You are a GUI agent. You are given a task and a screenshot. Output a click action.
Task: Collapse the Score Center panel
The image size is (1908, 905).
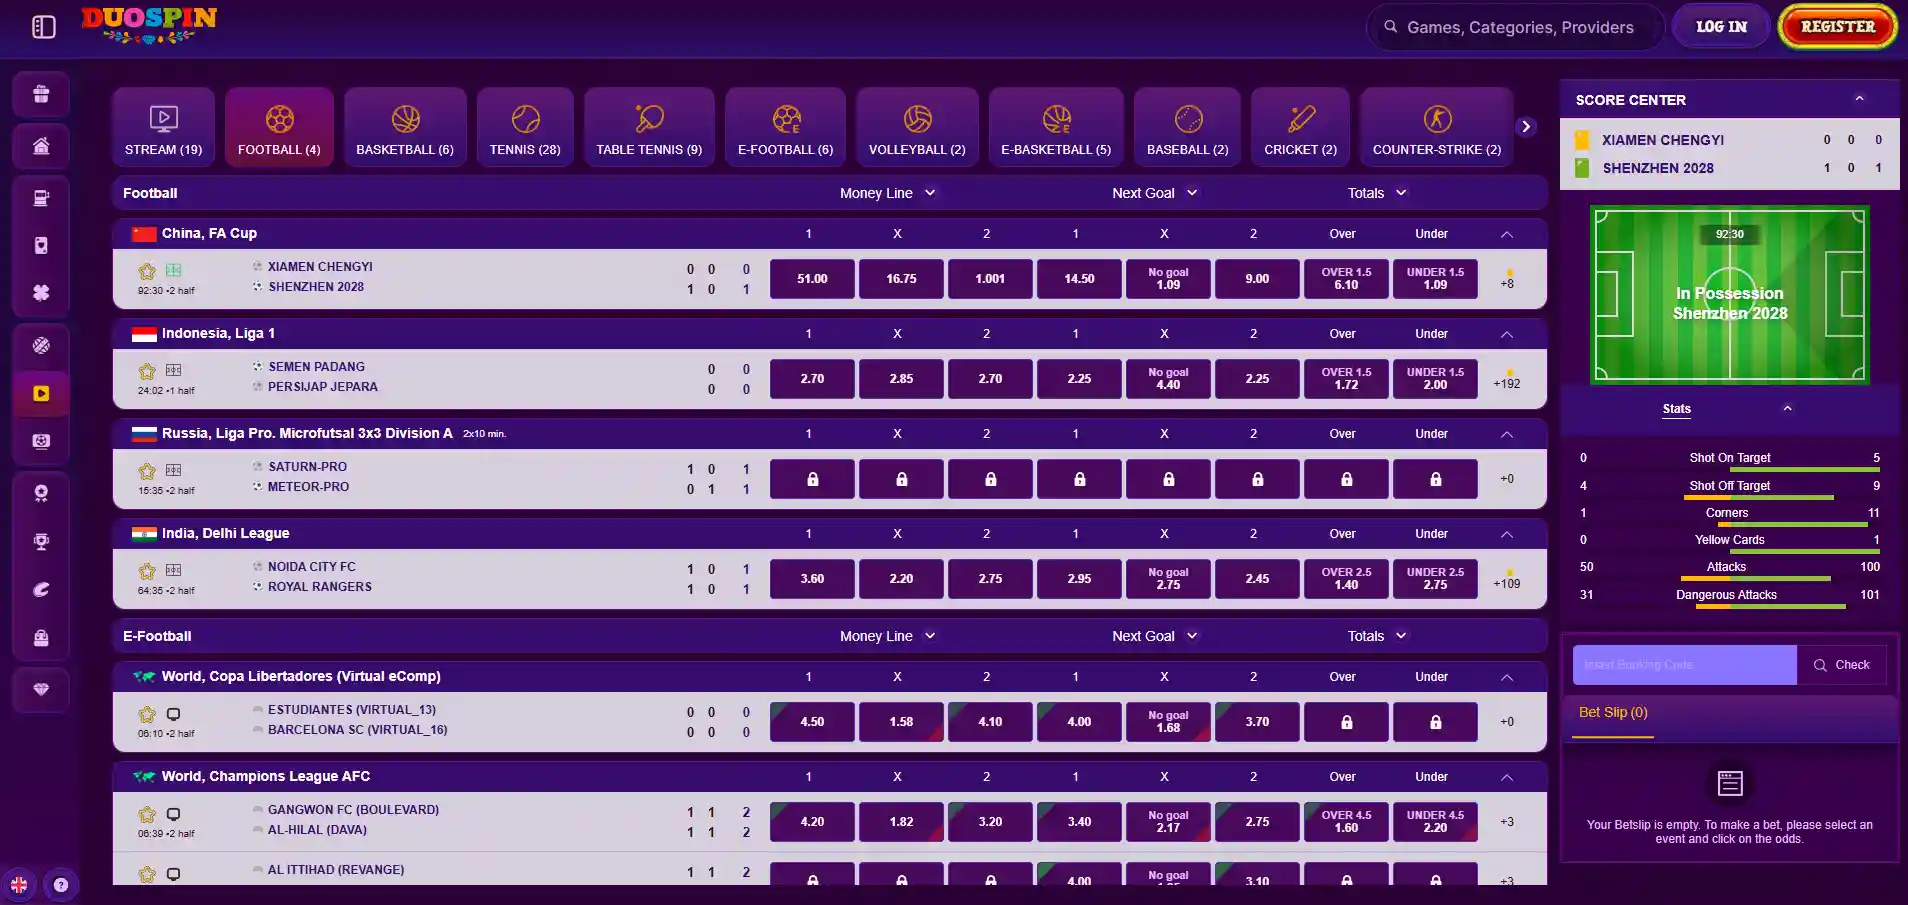coord(1860,99)
